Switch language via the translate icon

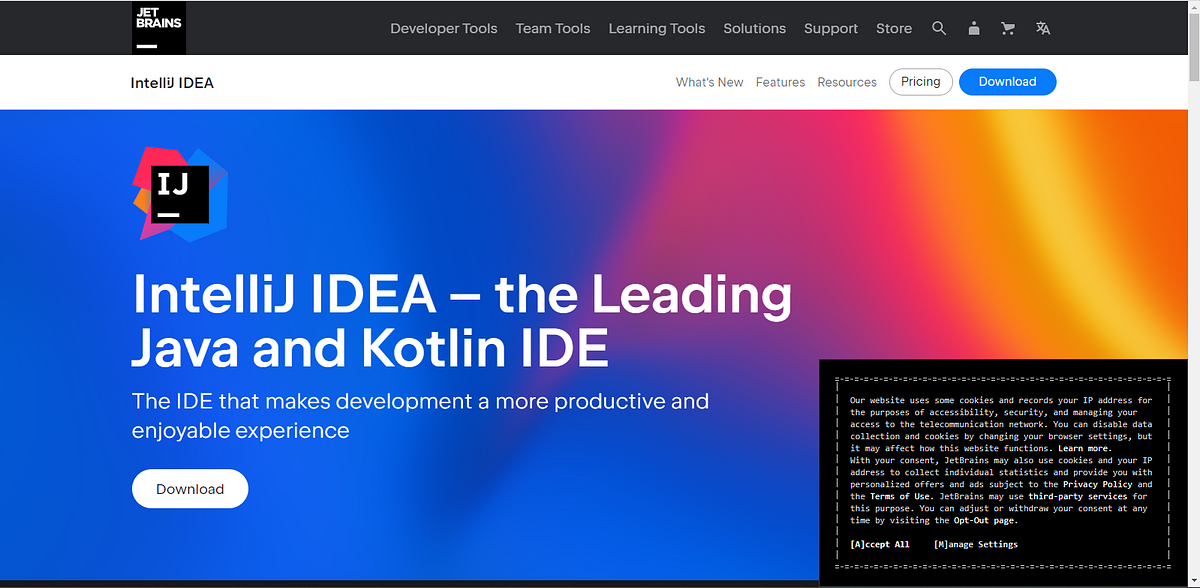point(1042,28)
